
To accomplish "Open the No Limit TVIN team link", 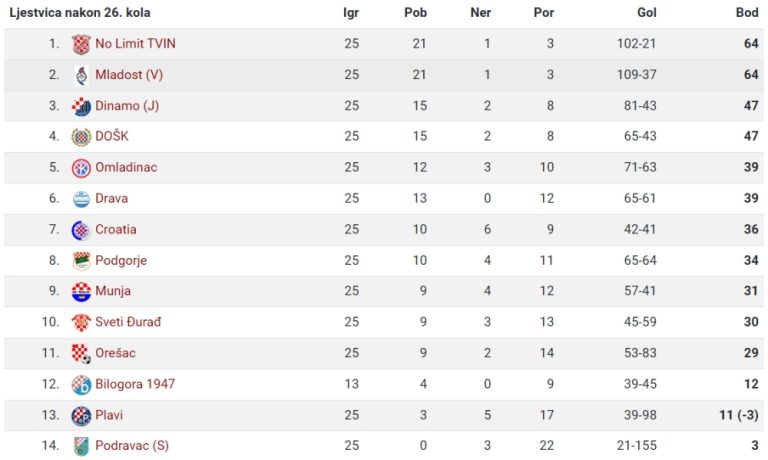I will pos(135,44).
